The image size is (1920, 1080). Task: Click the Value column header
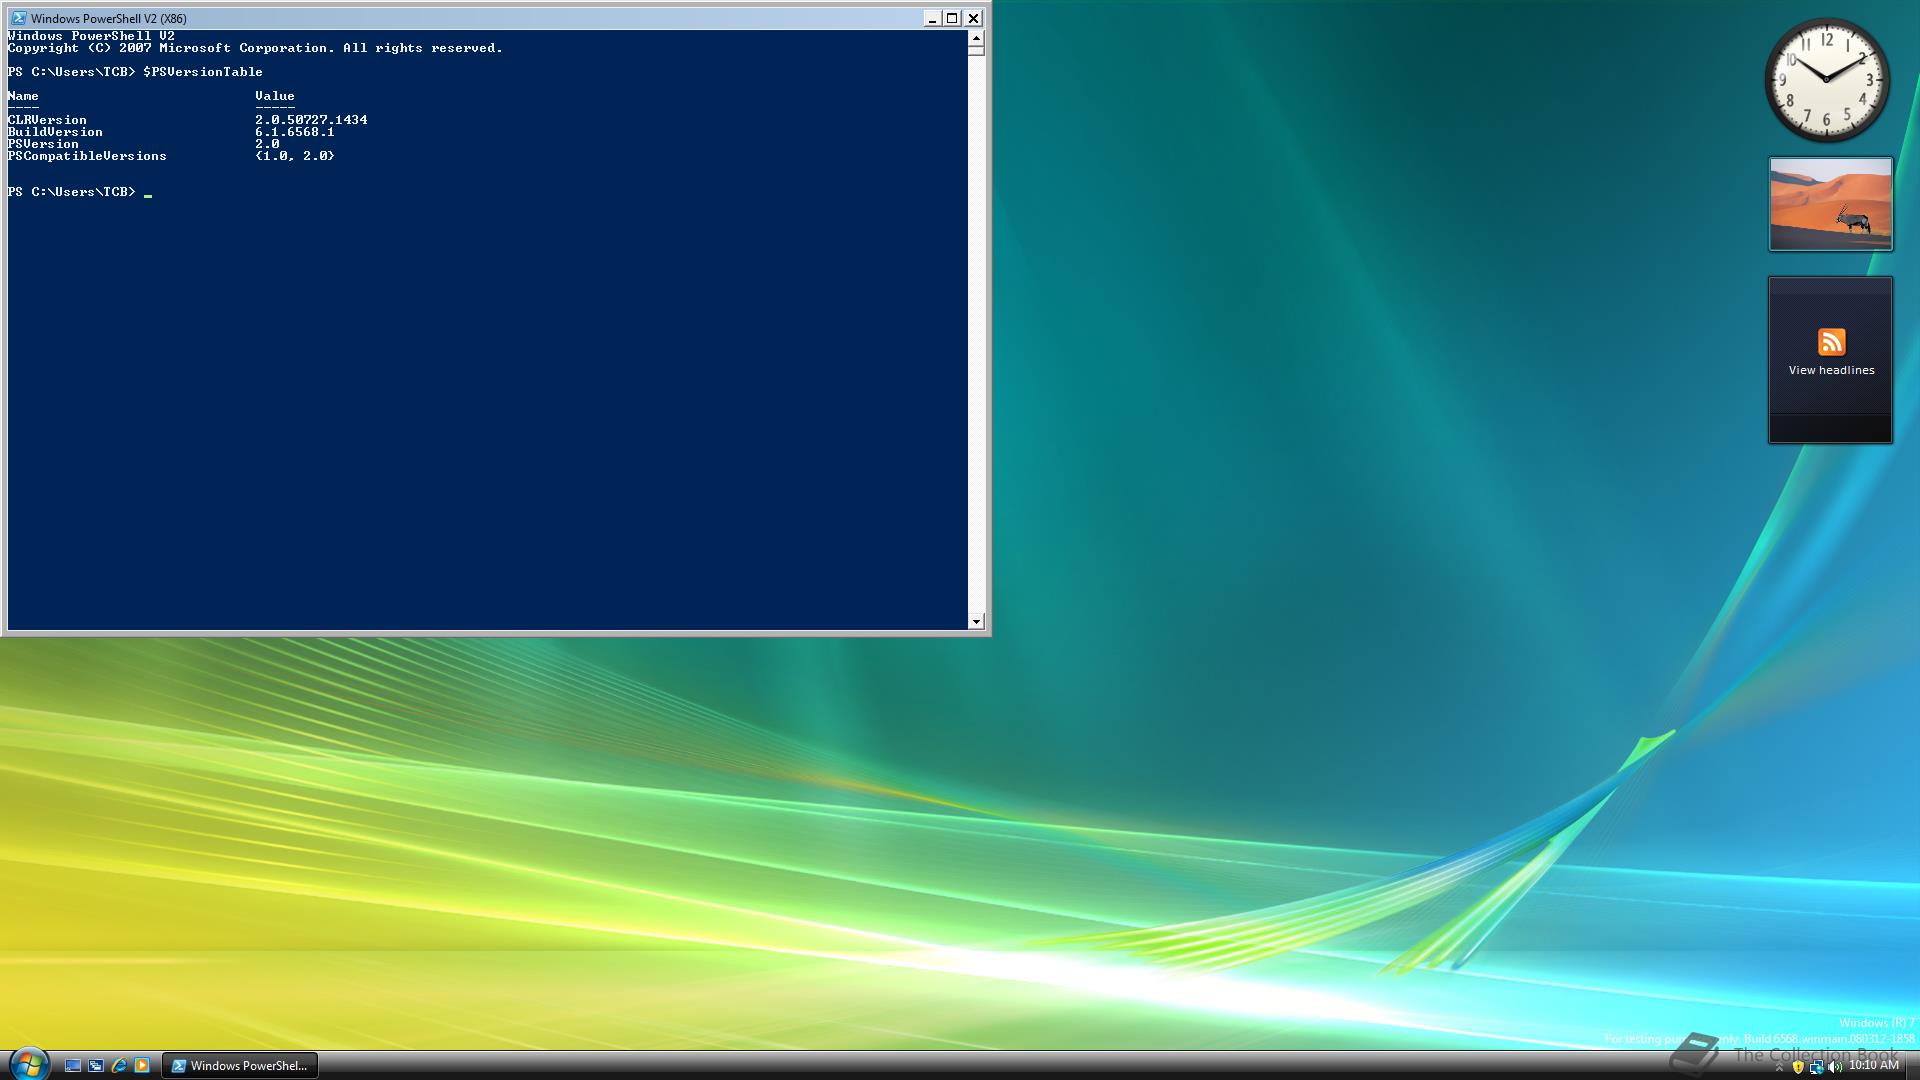click(x=275, y=96)
